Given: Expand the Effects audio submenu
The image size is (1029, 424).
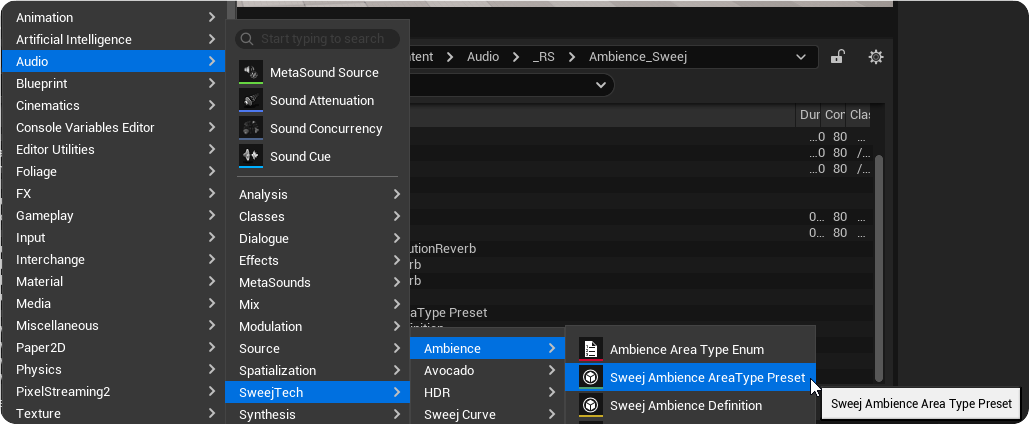Looking at the screenshot, I should (318, 261).
